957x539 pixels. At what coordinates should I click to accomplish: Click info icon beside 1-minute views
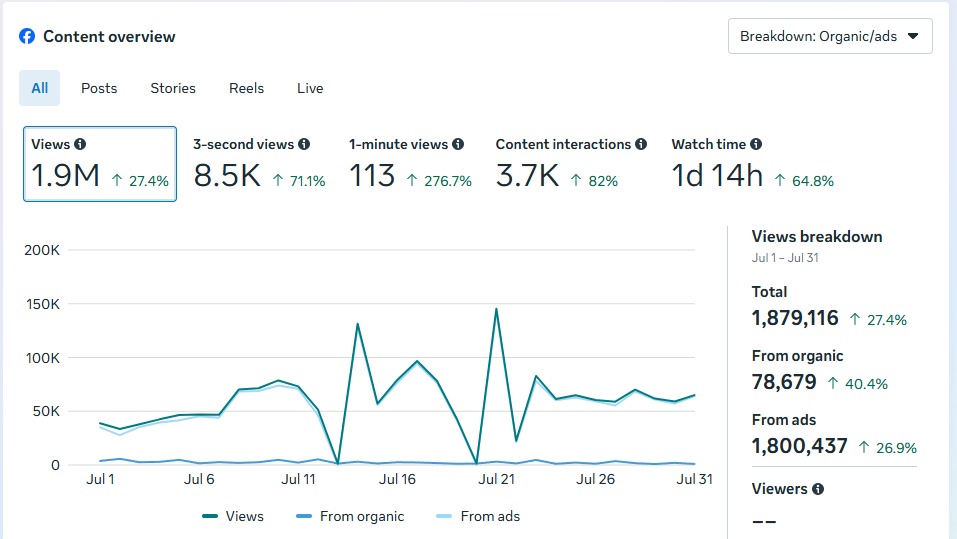458,144
